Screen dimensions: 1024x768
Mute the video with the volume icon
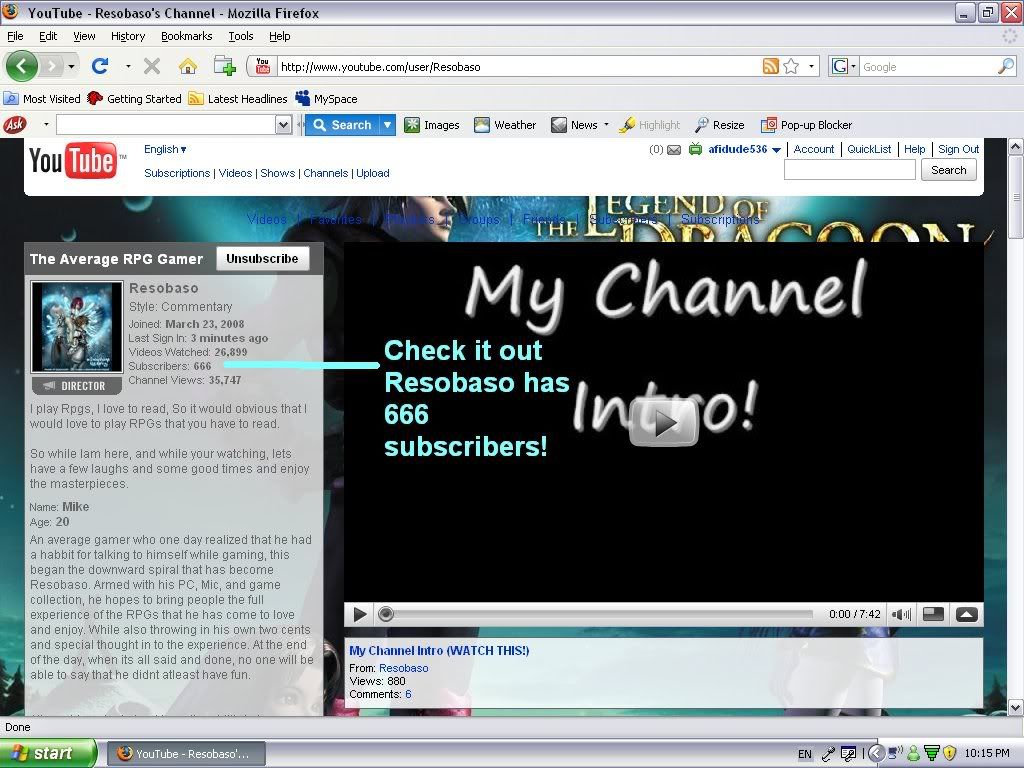click(901, 615)
